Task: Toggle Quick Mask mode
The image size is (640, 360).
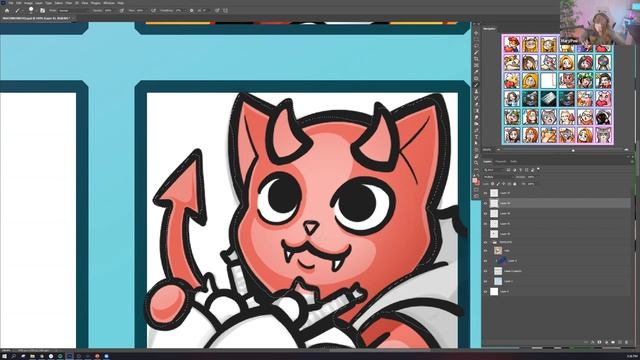Action: click(x=476, y=190)
